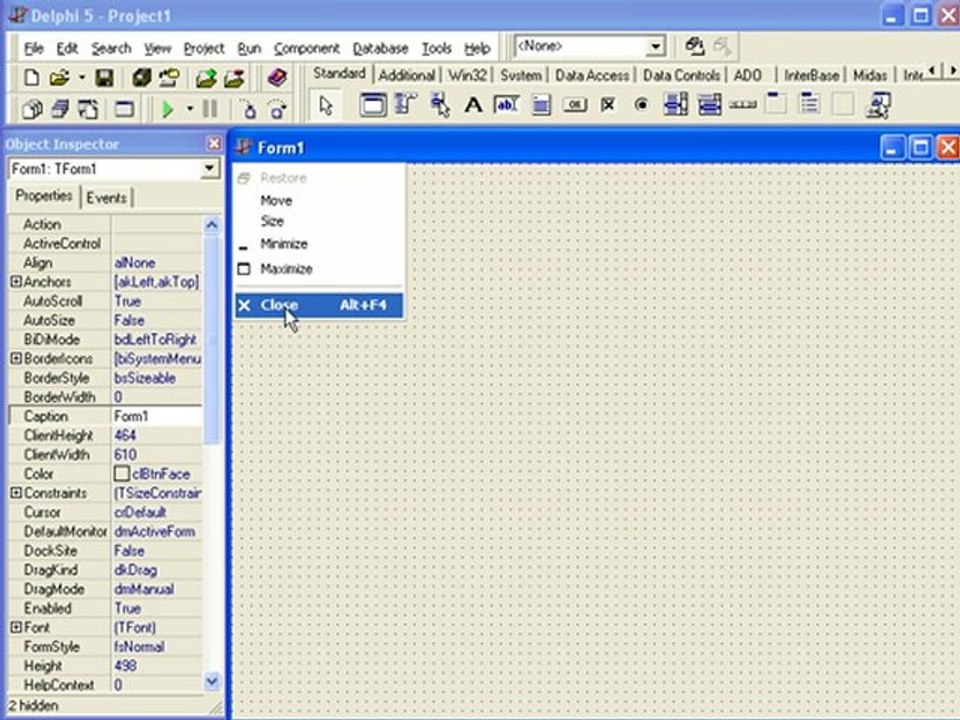Open the Form1: TForm1 object selector dropdown
This screenshot has width=960, height=720.
tap(209, 168)
